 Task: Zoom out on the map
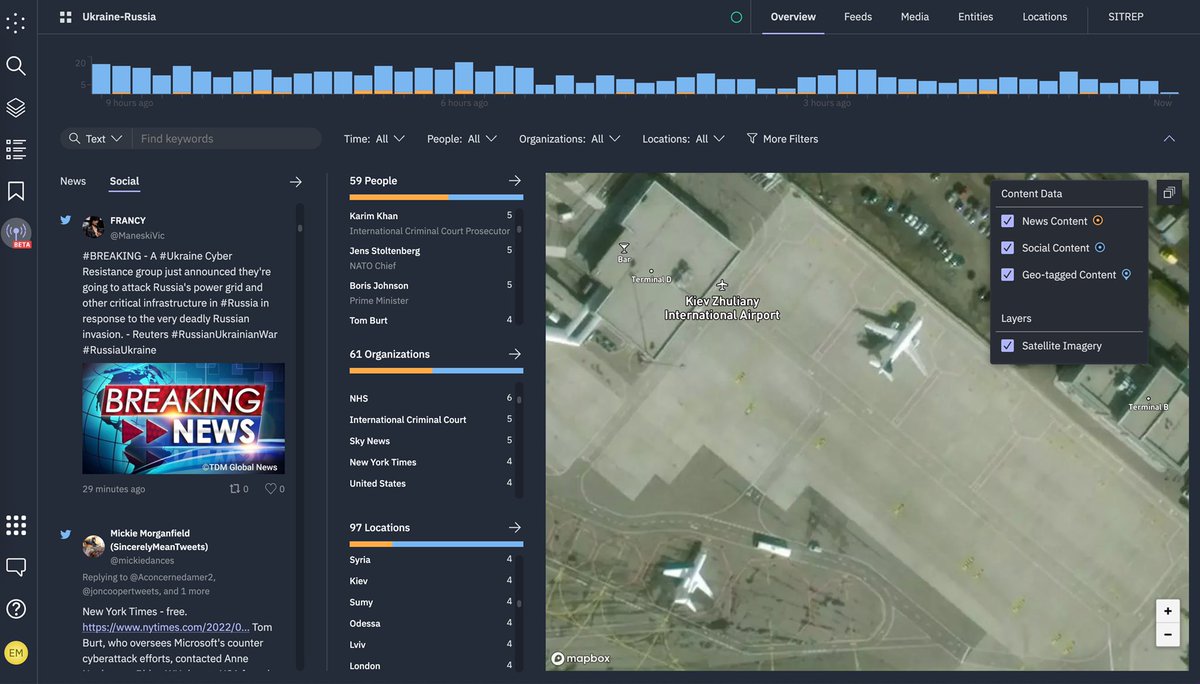(x=1167, y=634)
